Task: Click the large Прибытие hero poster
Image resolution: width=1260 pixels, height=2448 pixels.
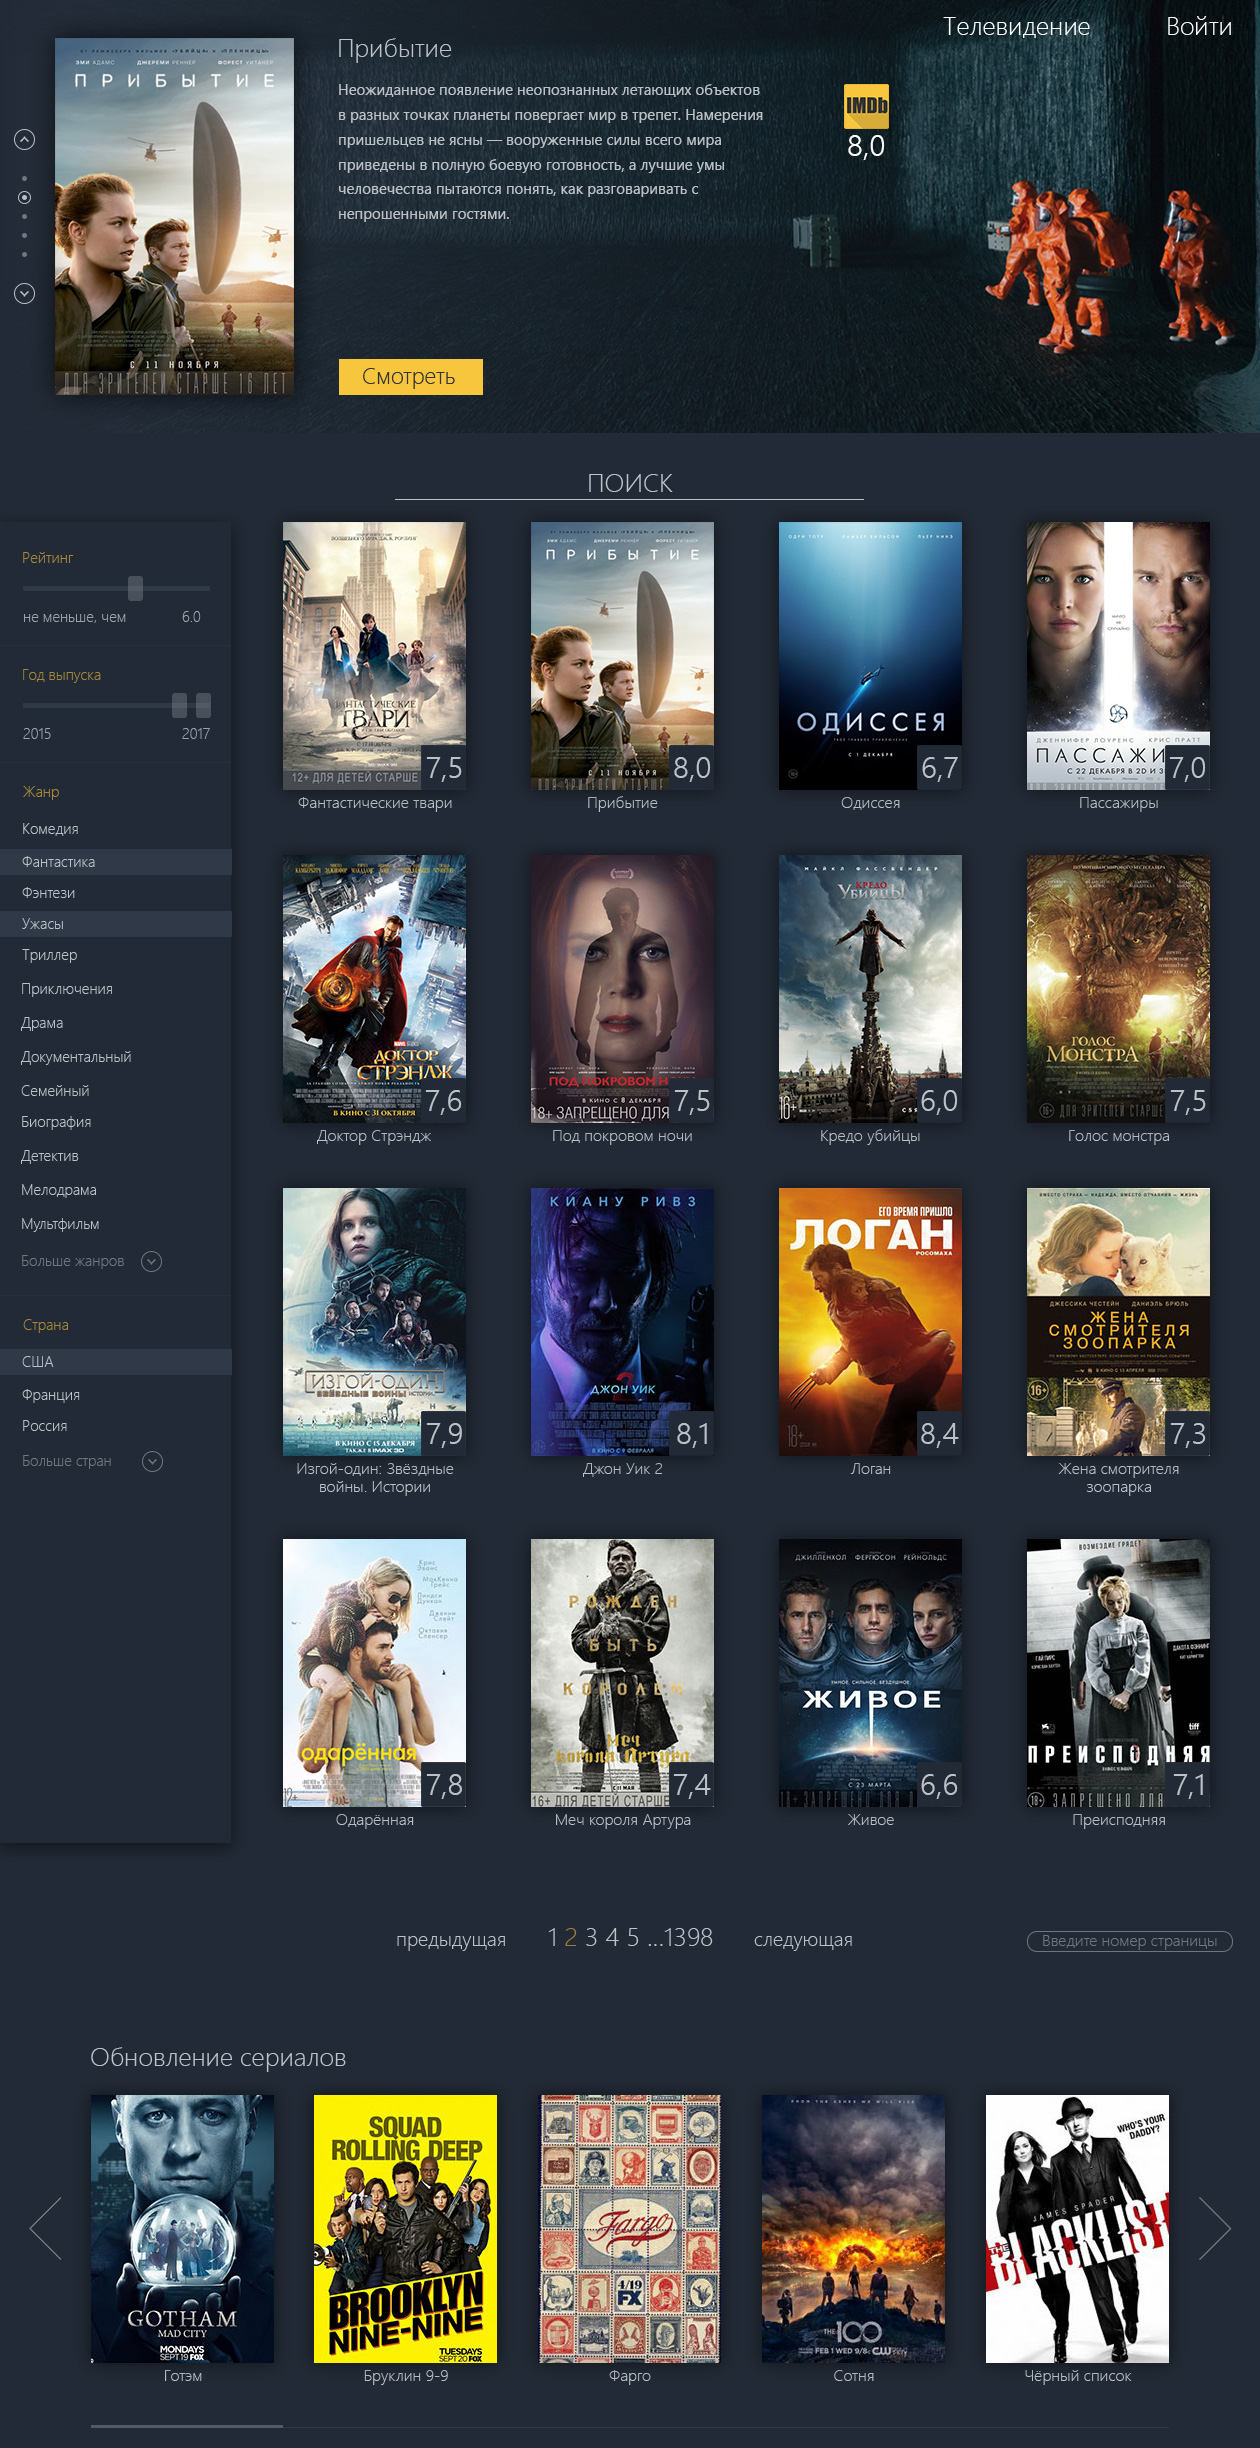Action: coord(174,216)
